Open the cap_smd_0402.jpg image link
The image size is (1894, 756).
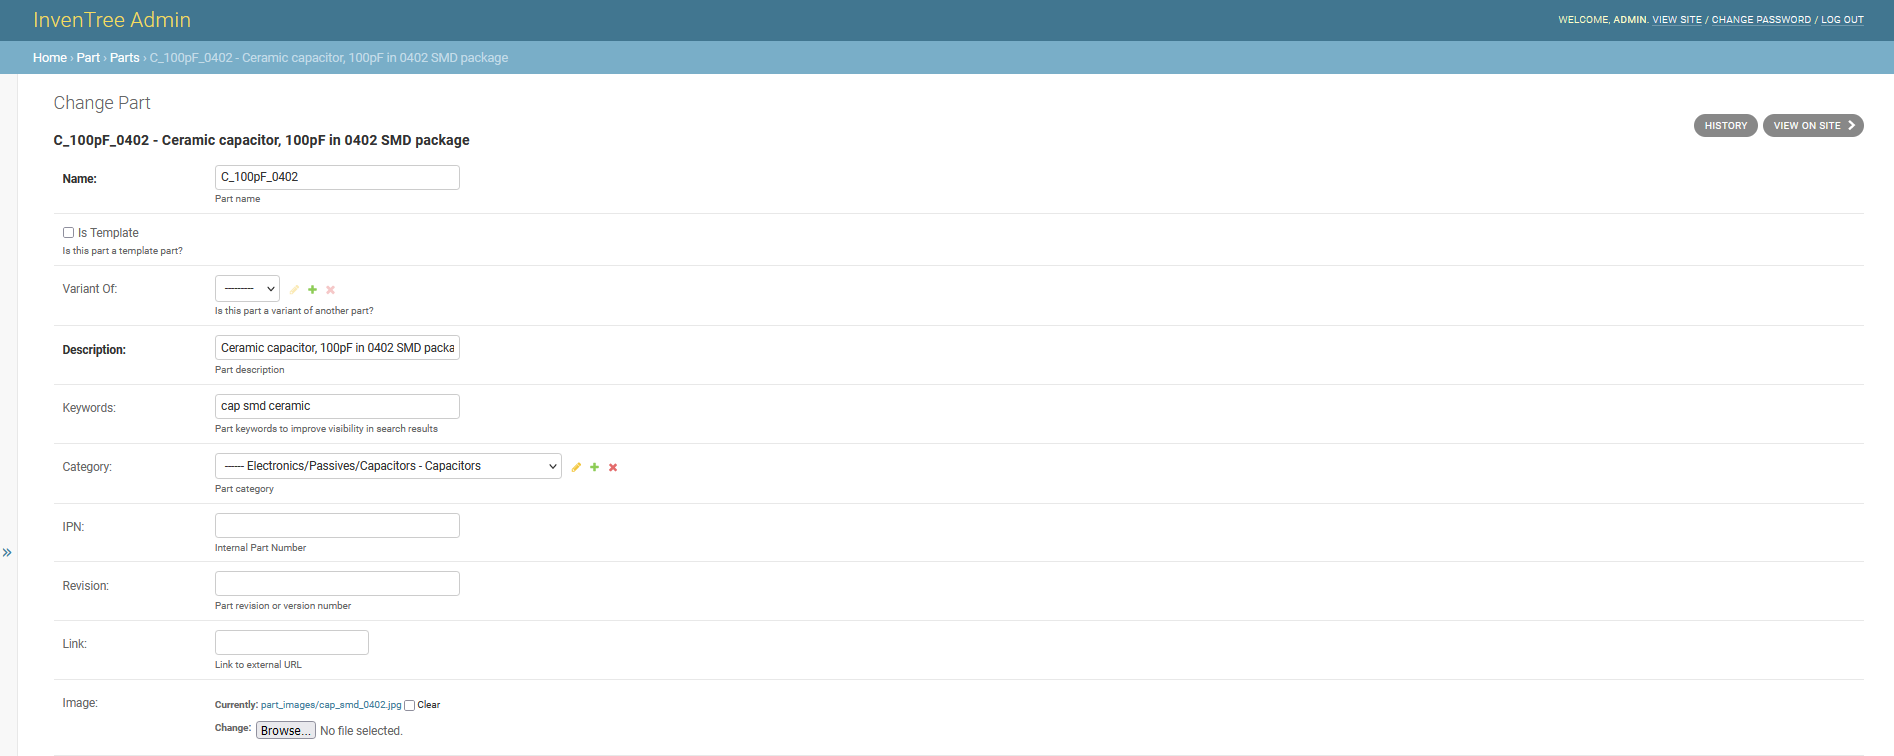pos(330,705)
